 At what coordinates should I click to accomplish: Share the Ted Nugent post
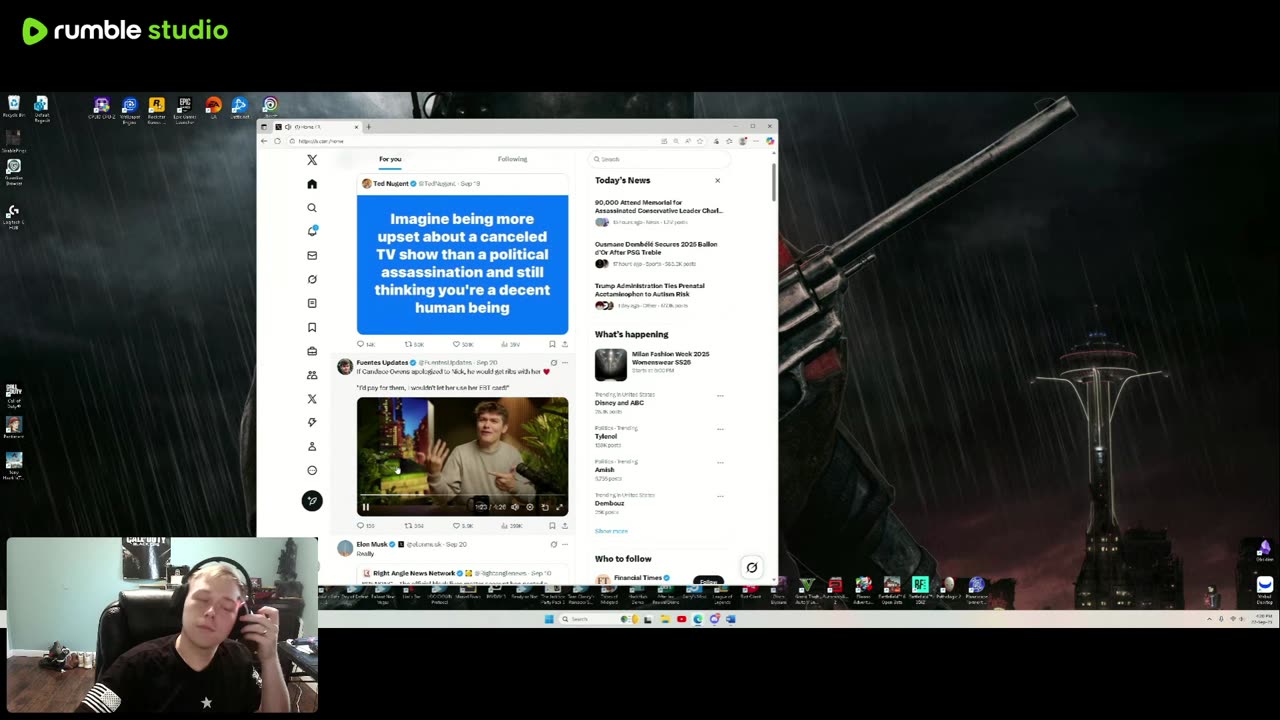click(x=564, y=344)
